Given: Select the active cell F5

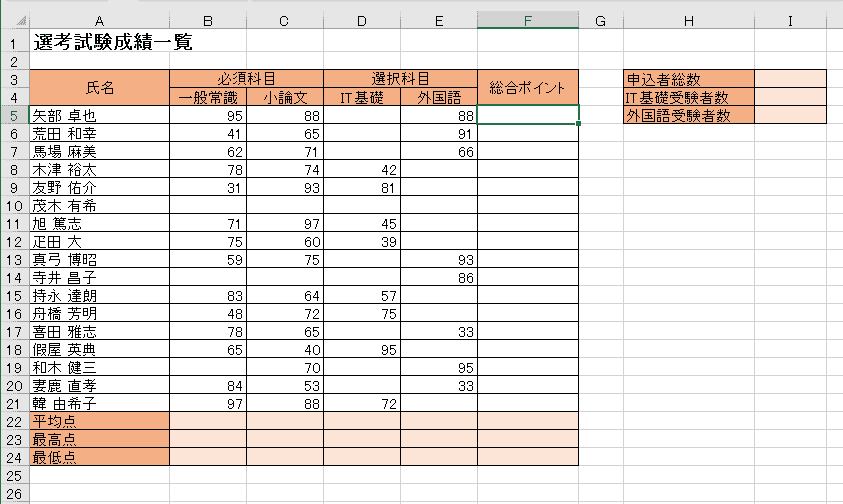Looking at the screenshot, I should 528,115.
